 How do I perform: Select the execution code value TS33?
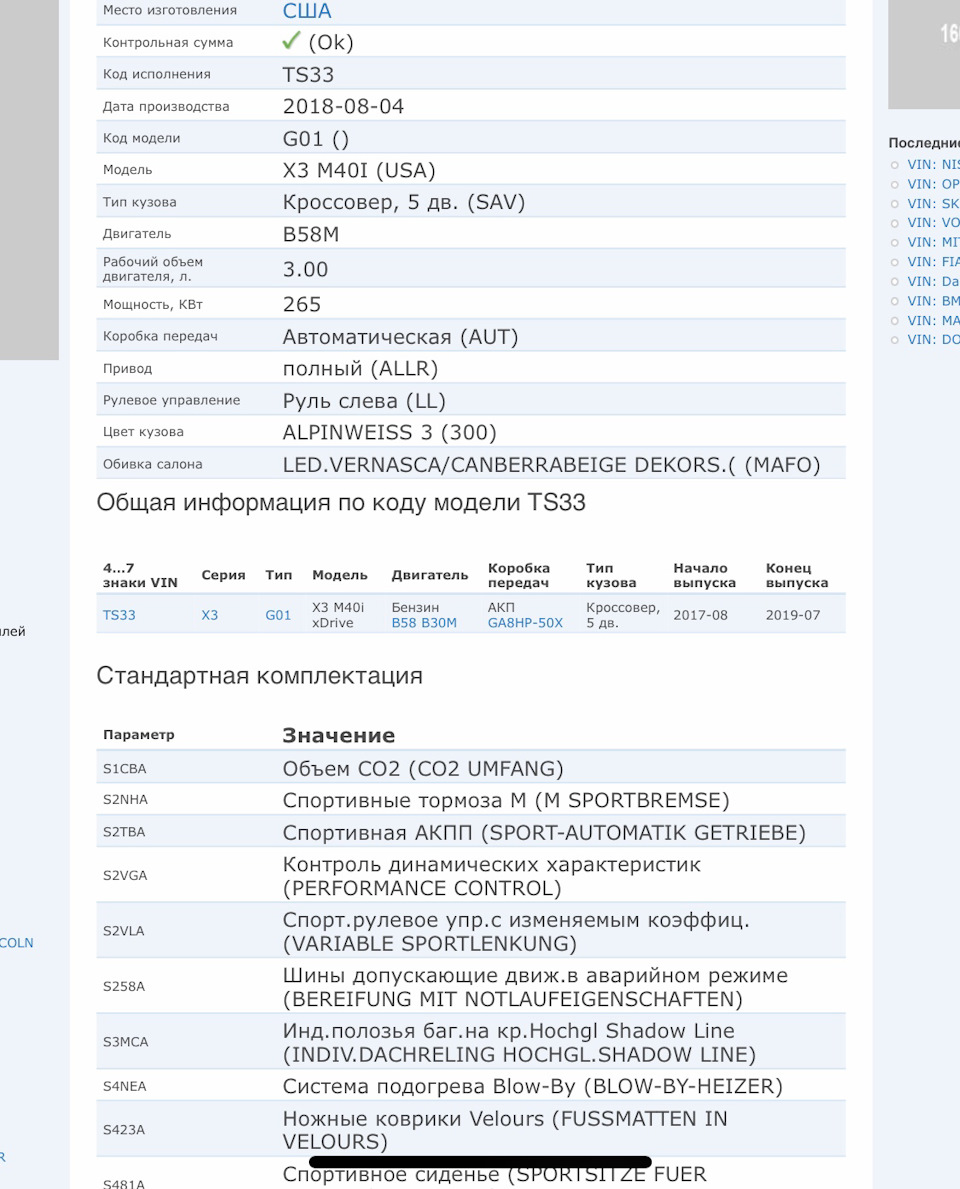308,74
